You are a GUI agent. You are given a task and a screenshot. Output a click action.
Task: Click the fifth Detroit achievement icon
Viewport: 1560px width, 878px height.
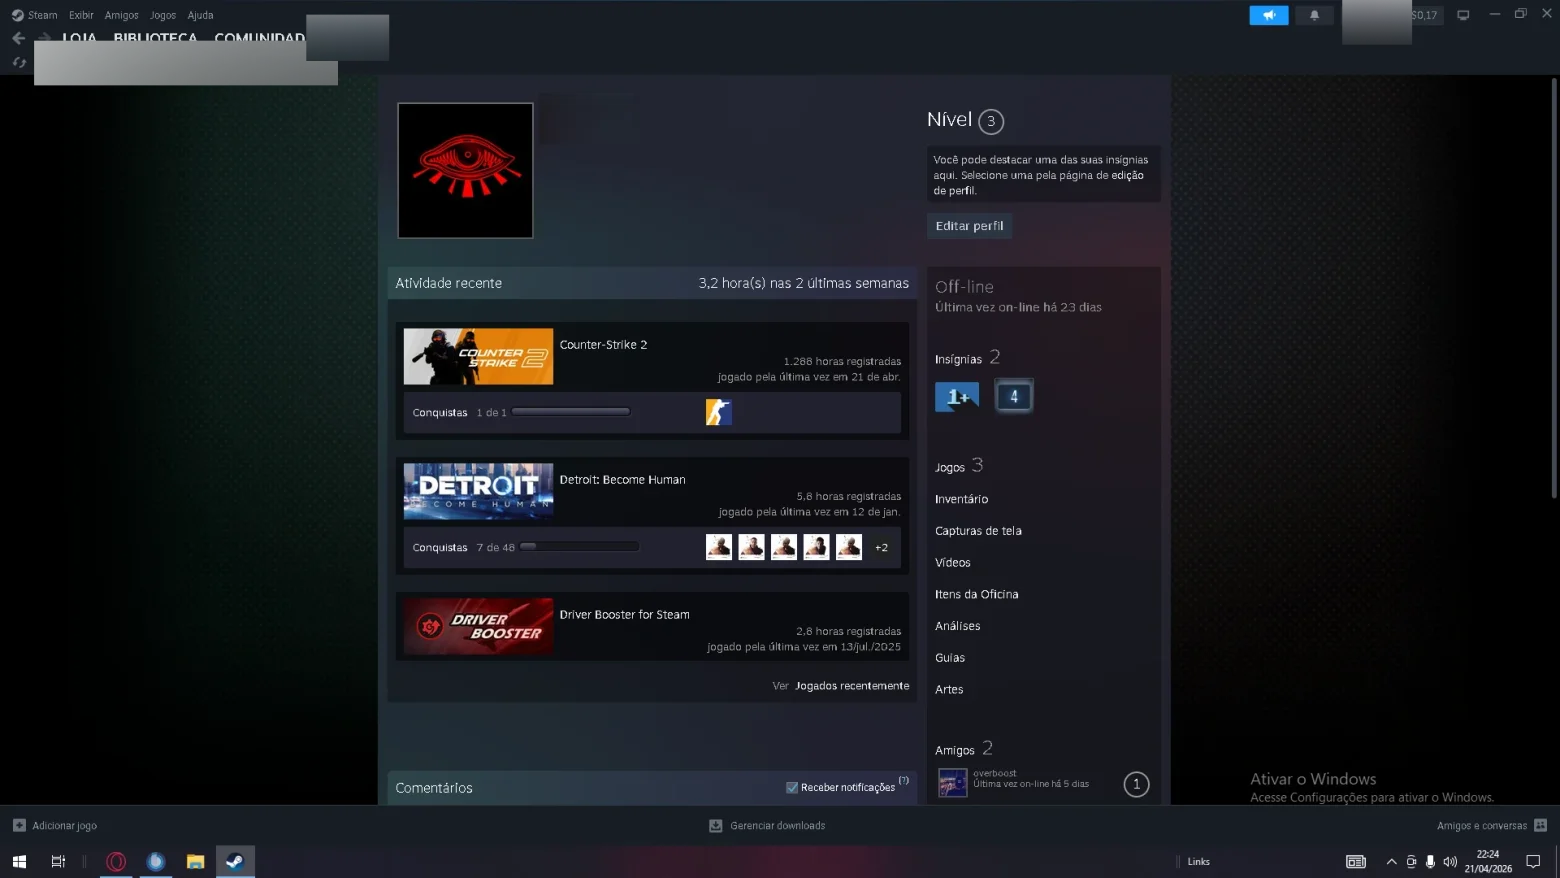[x=849, y=547]
